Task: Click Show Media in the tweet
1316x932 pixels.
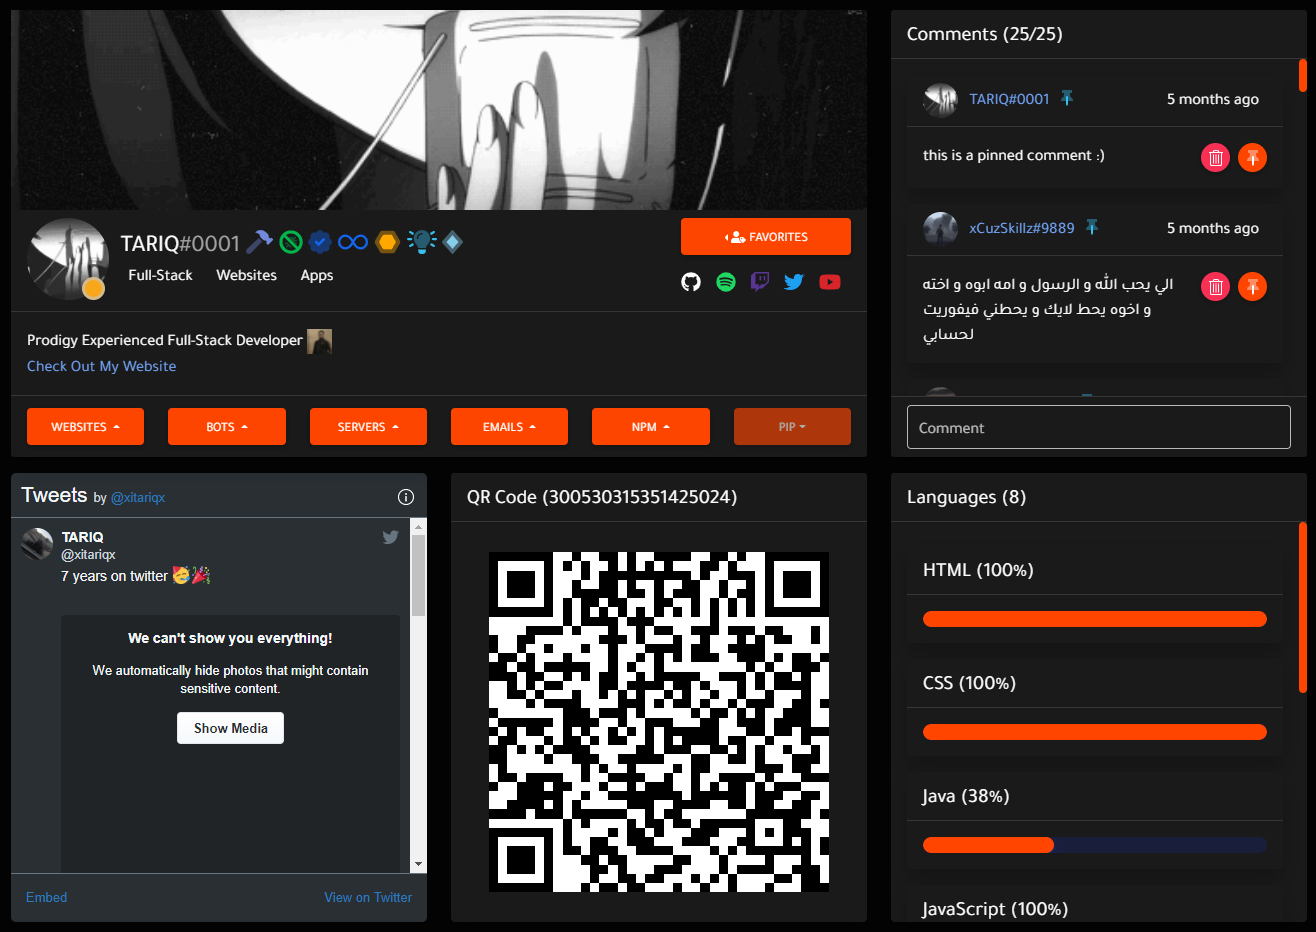Action: [x=231, y=728]
